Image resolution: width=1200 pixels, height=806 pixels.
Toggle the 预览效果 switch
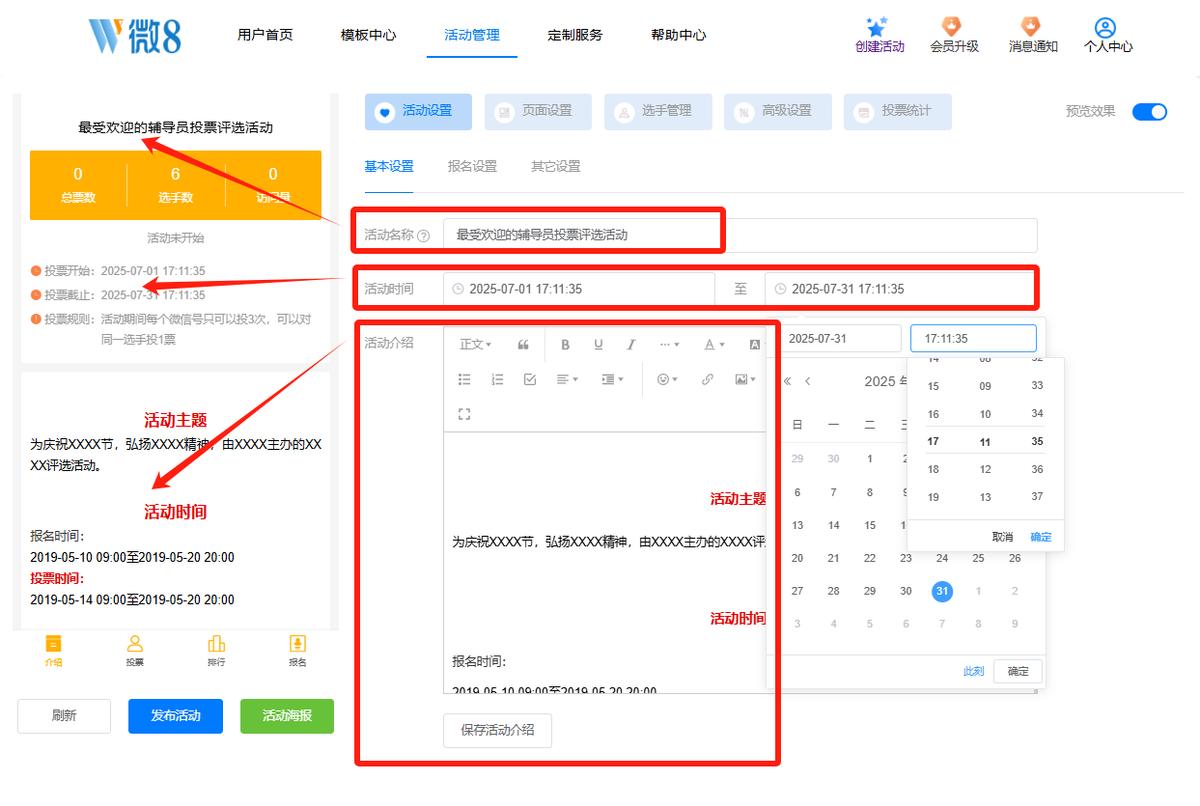click(1149, 112)
